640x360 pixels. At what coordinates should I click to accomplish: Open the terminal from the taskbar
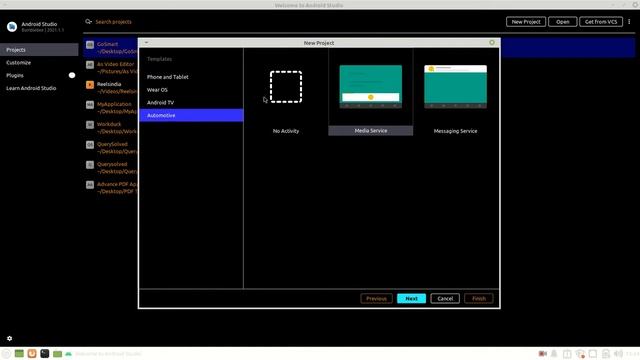[44, 353]
